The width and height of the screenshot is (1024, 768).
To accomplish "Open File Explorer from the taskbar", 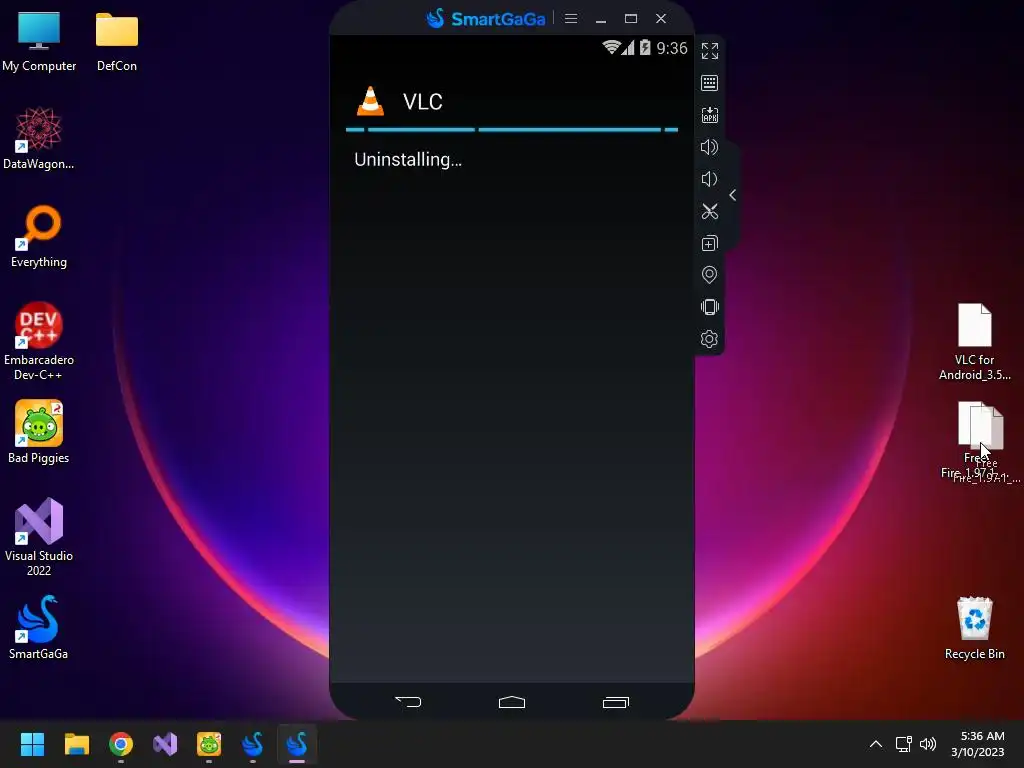I will pos(76,744).
